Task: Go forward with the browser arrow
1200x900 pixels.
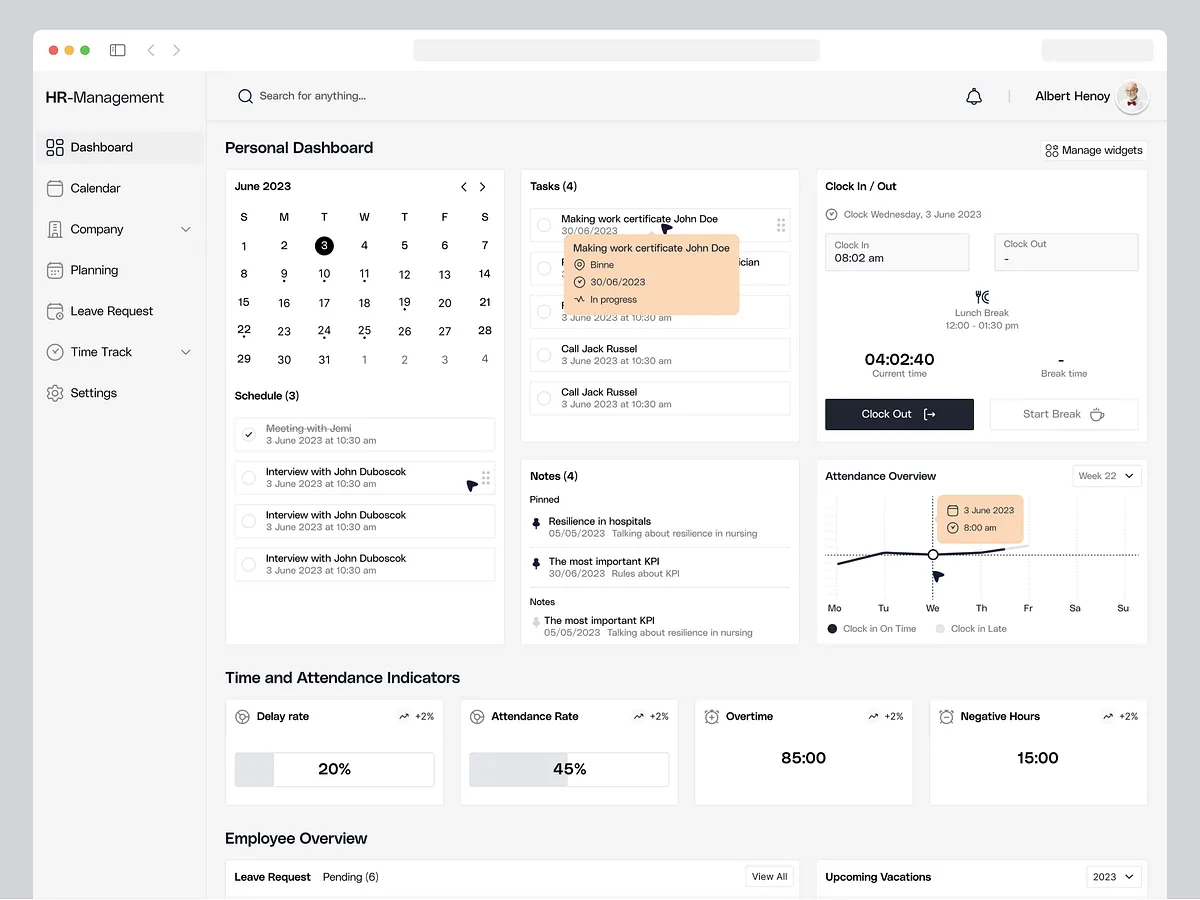Action: (177, 50)
